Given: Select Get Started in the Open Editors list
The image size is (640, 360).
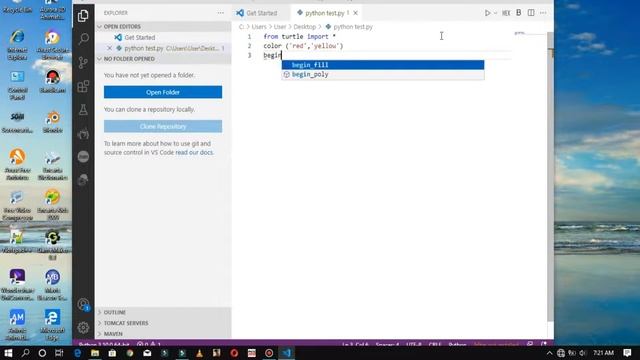Looking at the screenshot, I should (x=163, y=37).
